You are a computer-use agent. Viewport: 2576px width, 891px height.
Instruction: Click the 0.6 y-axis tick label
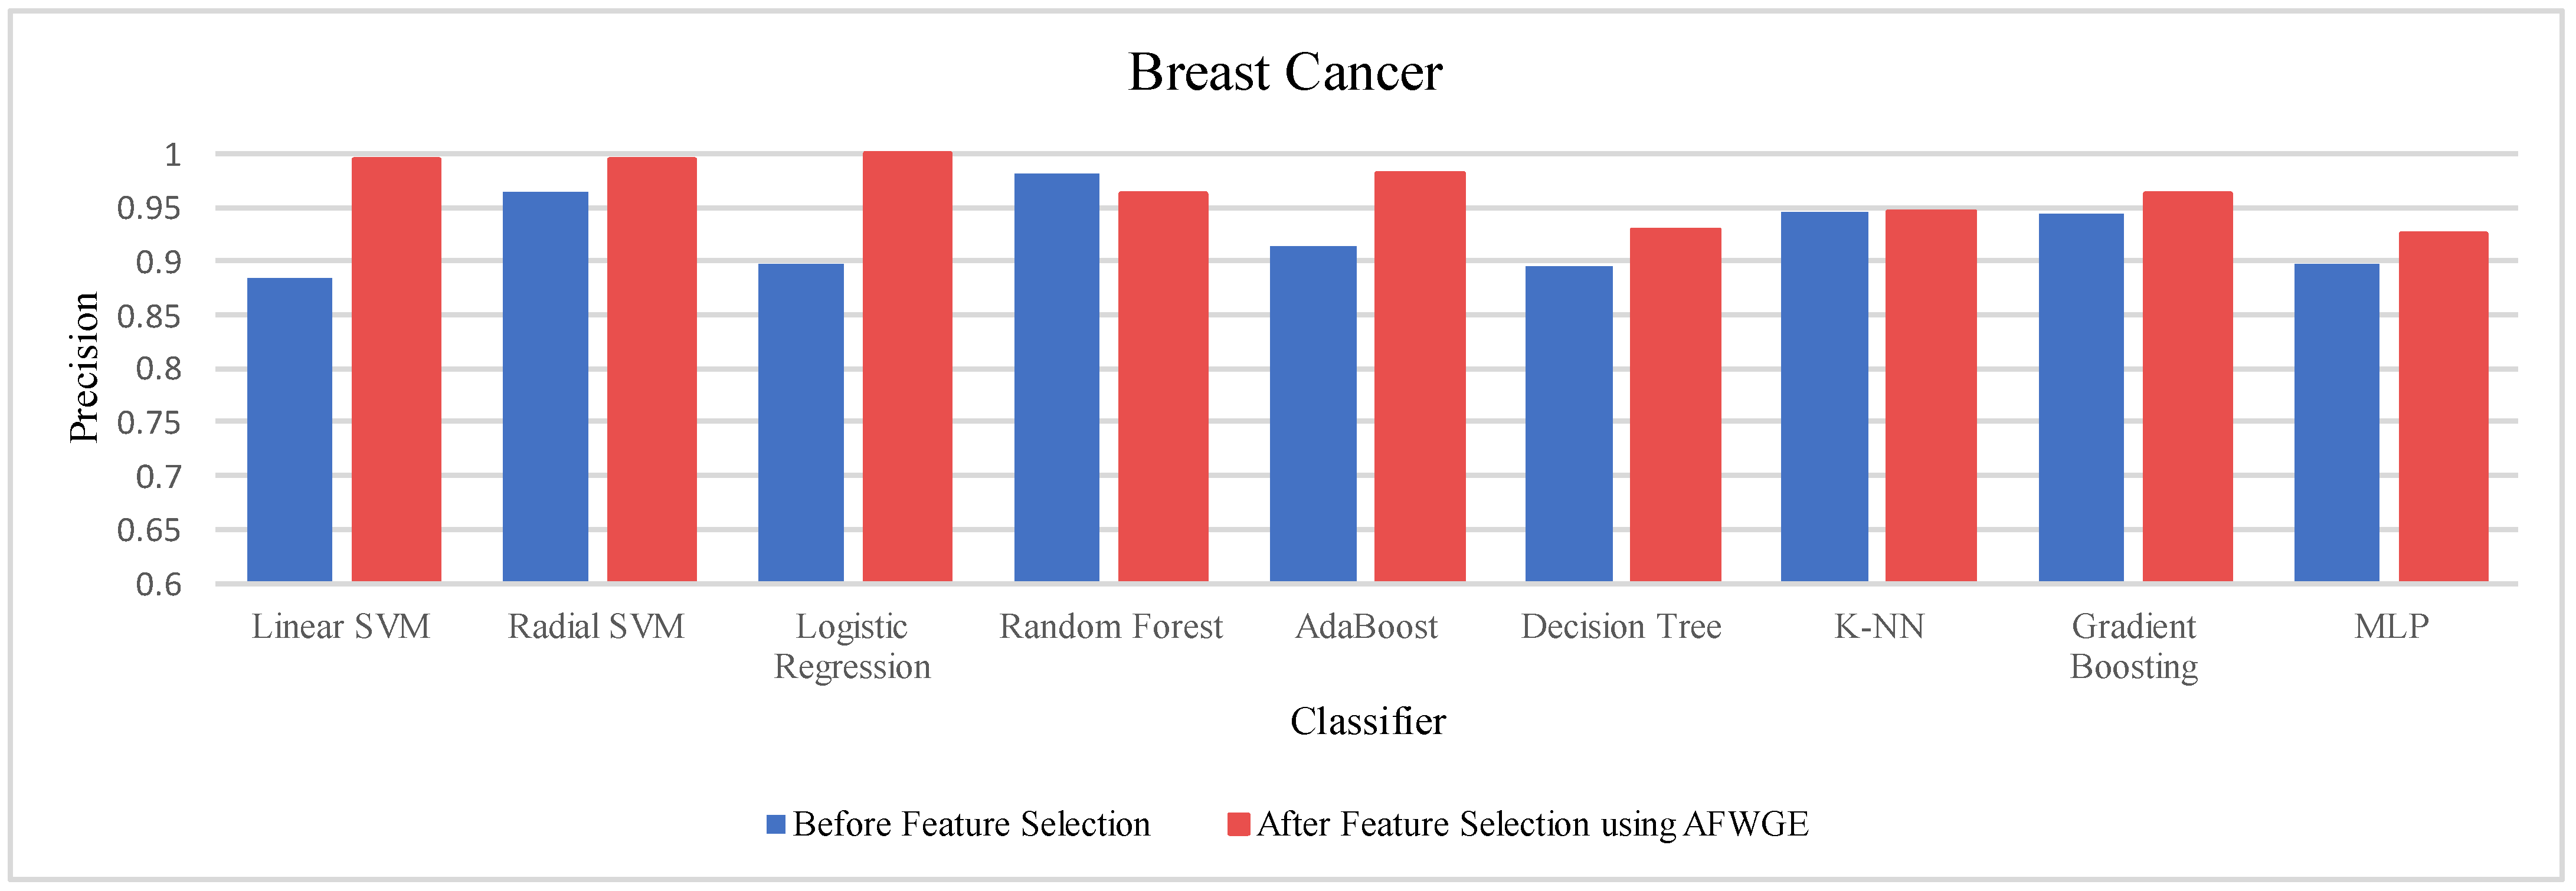tap(158, 584)
